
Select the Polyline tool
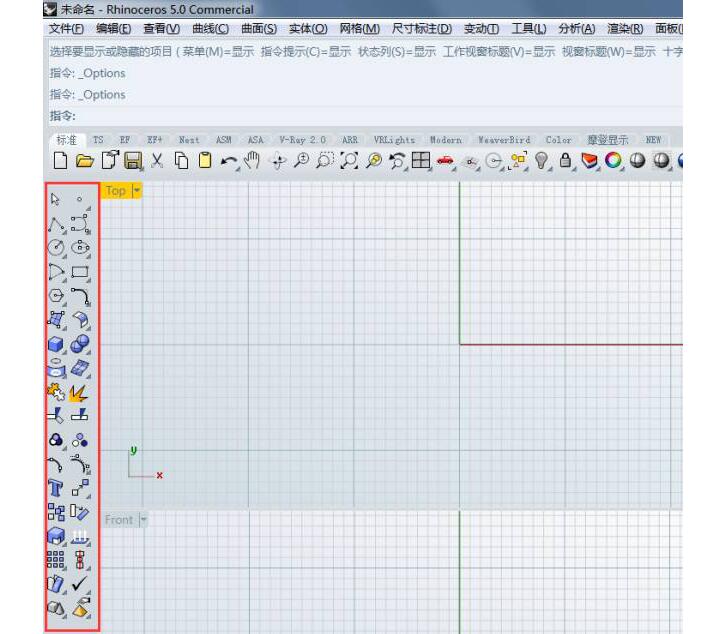[57, 224]
